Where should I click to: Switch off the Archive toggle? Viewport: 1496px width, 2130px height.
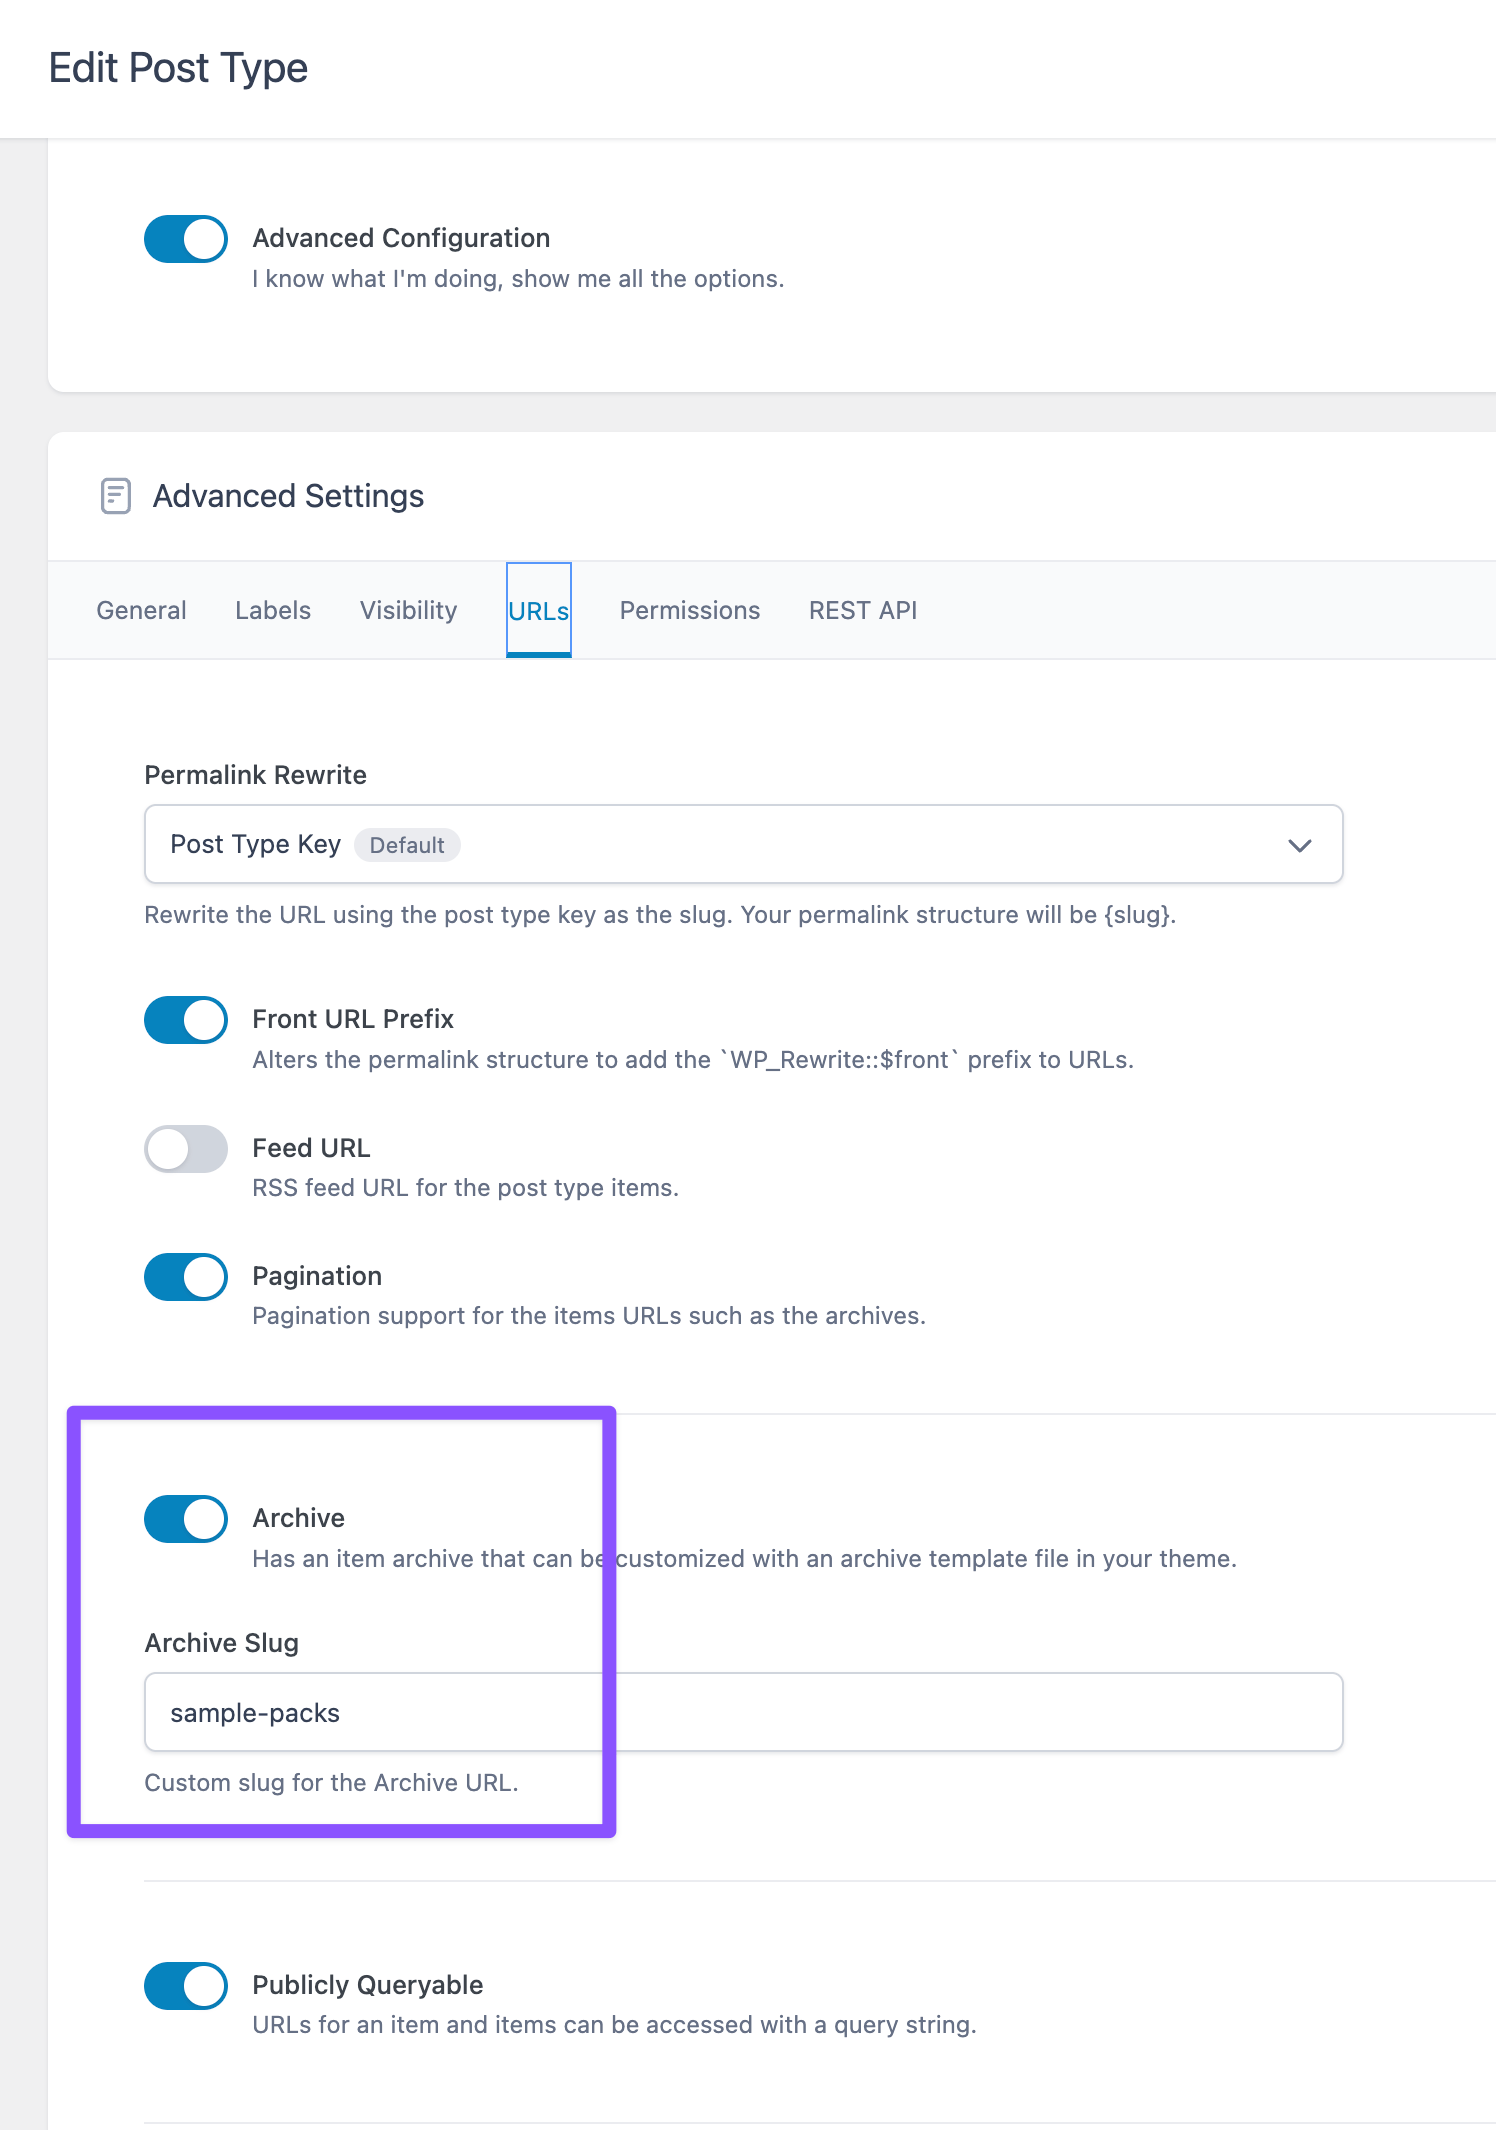(186, 1519)
